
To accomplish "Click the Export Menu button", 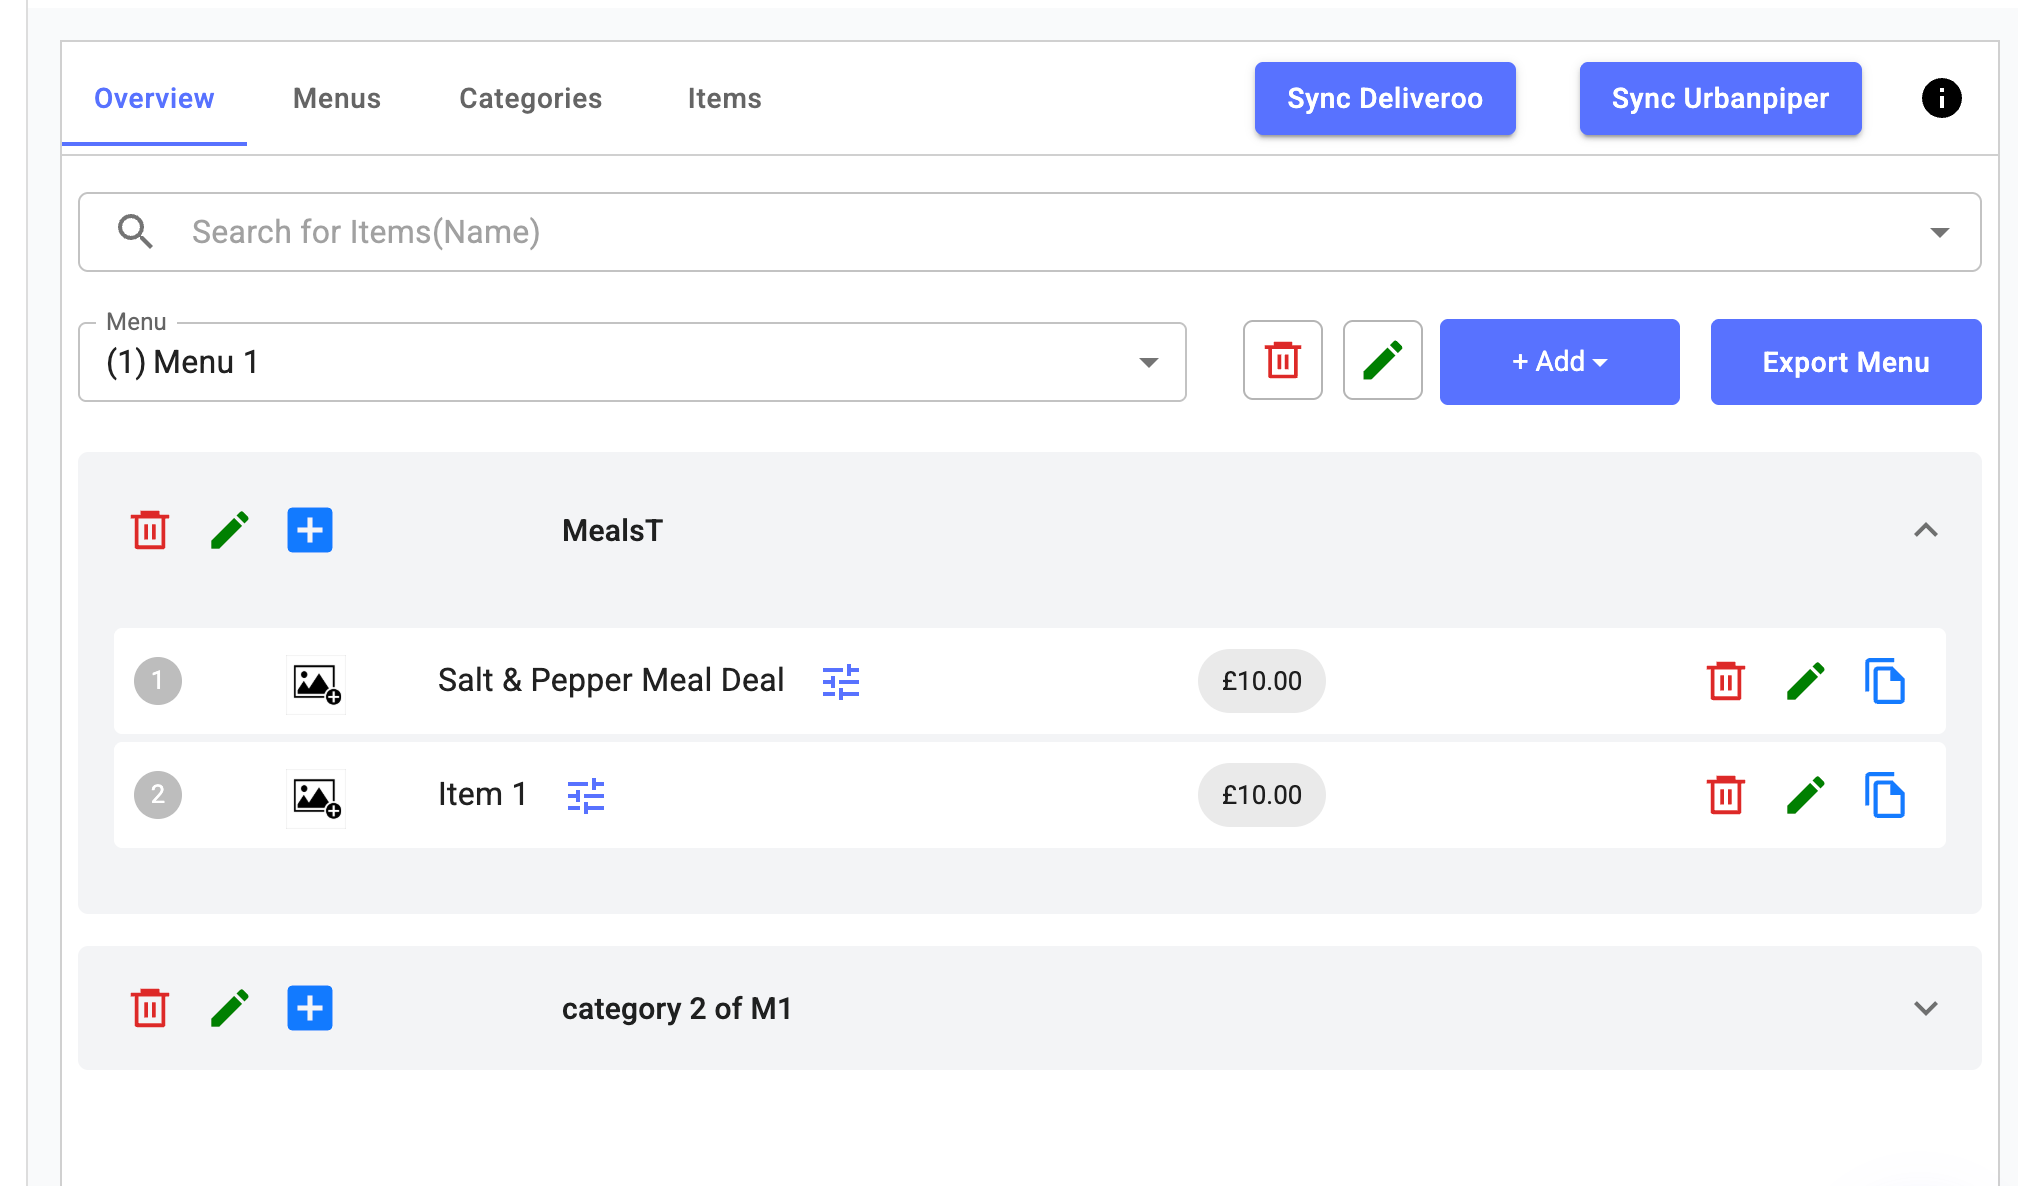I will point(1846,362).
